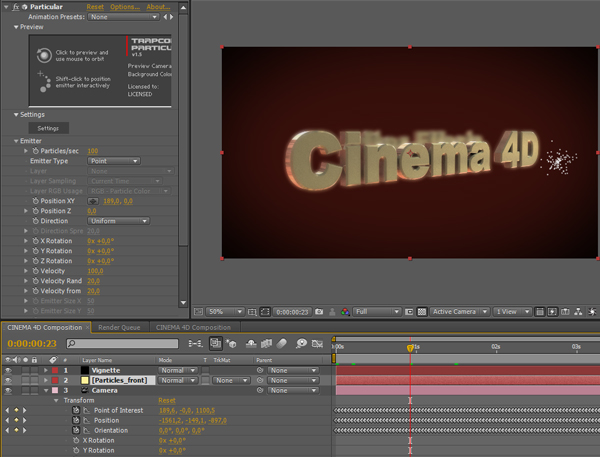Open Emitter Type Point dropdown
The image size is (600, 457).
[x=114, y=161]
